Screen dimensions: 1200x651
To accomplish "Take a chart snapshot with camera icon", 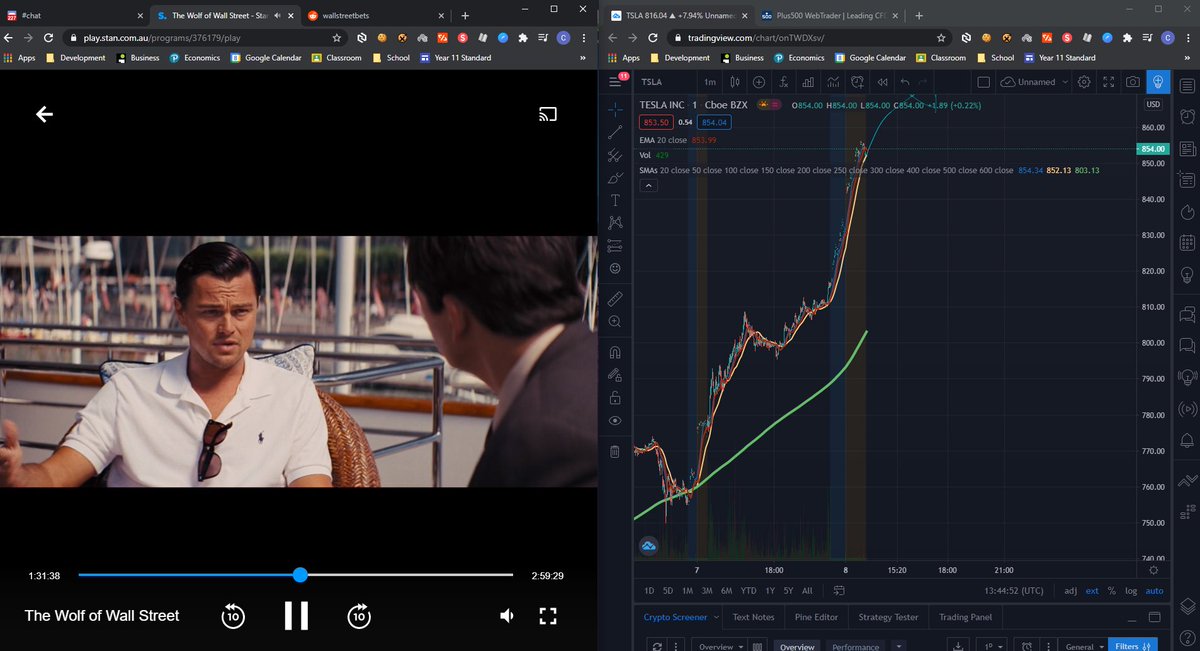I will (1132, 82).
